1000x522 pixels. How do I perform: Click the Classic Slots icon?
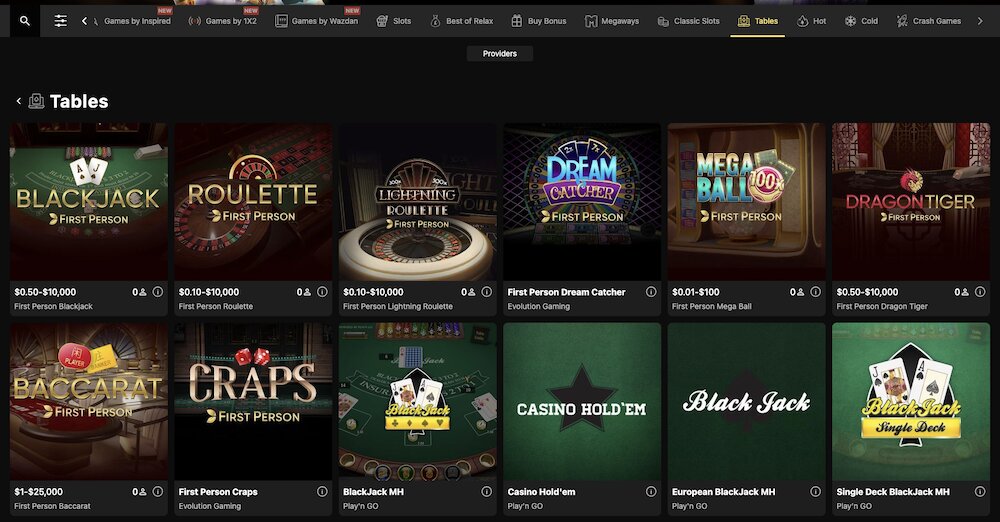[663, 21]
